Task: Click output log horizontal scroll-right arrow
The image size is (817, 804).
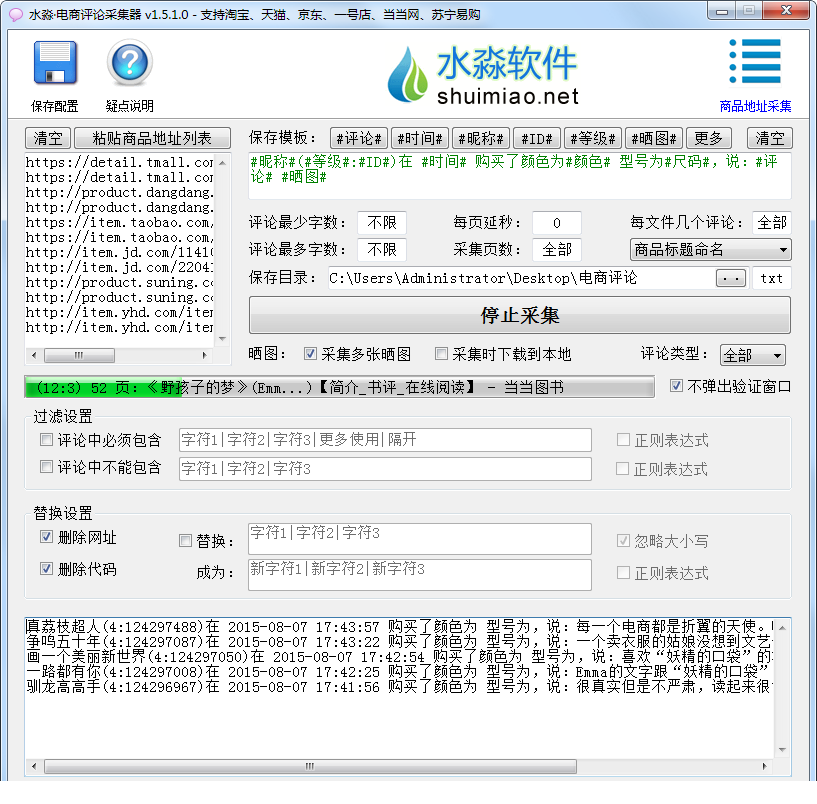Action: coord(764,766)
